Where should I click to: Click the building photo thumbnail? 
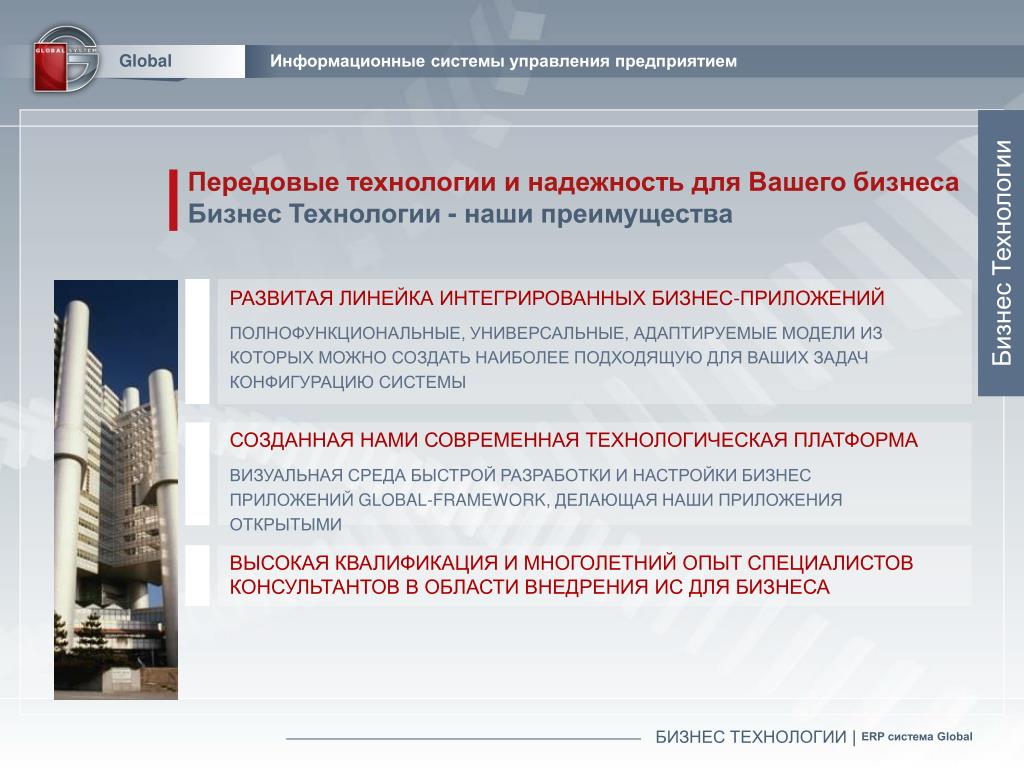116,490
